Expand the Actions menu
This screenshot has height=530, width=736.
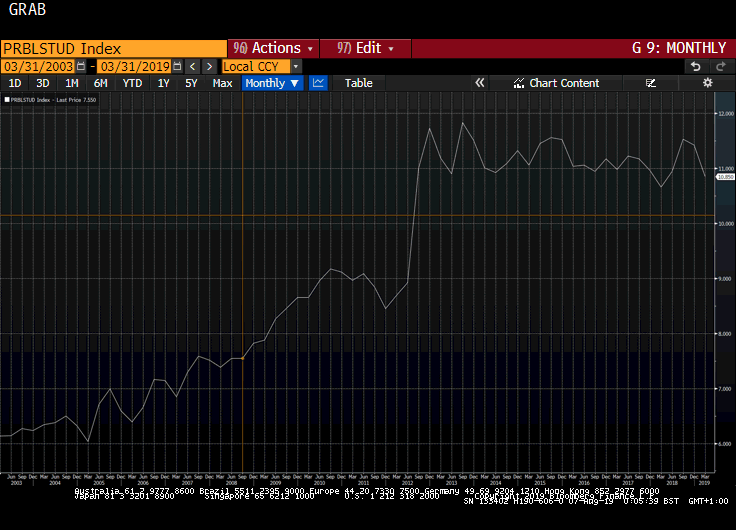pos(273,48)
